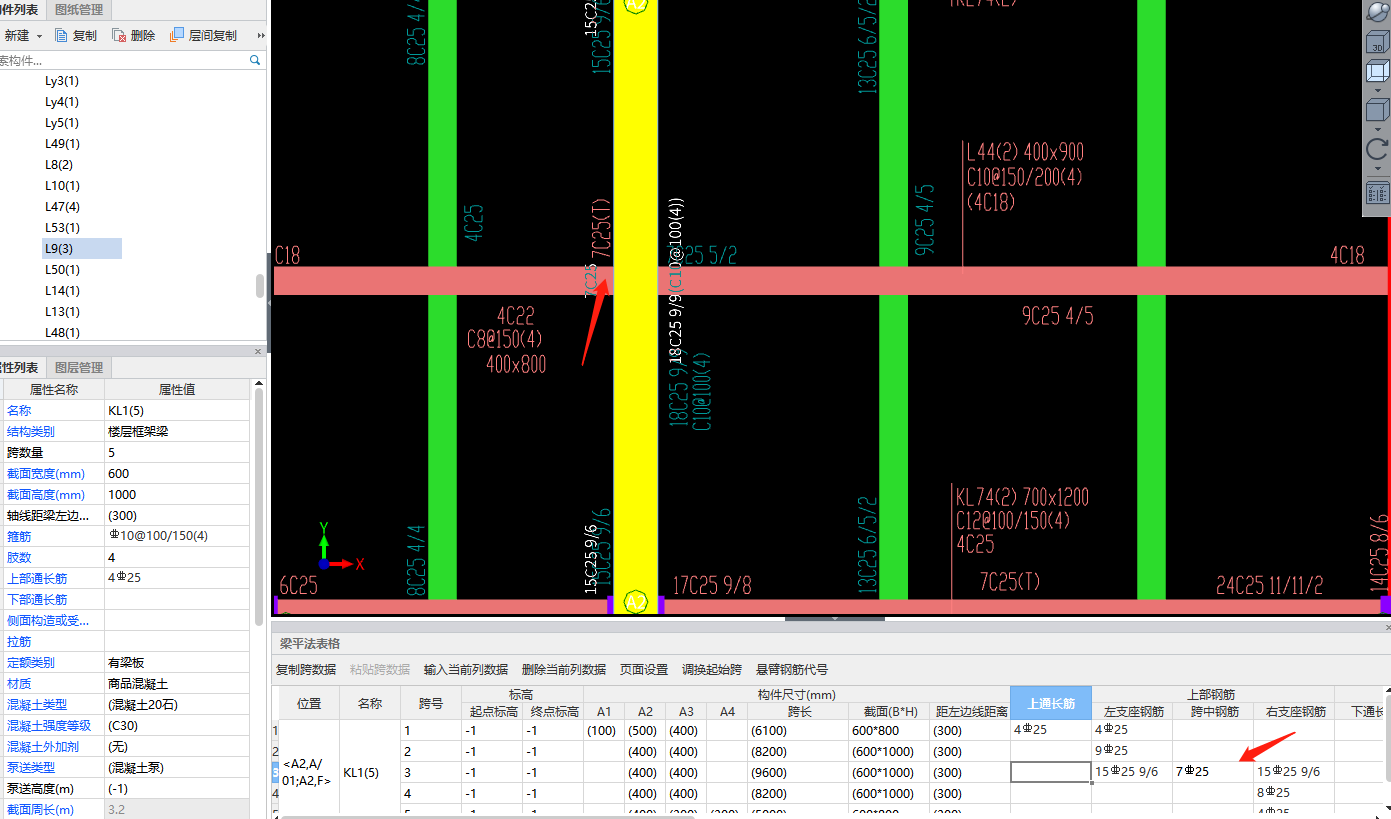Click empty 上通长筋 cell in span 3
This screenshot has height=819, width=1391.
pyautogui.click(x=1051, y=772)
